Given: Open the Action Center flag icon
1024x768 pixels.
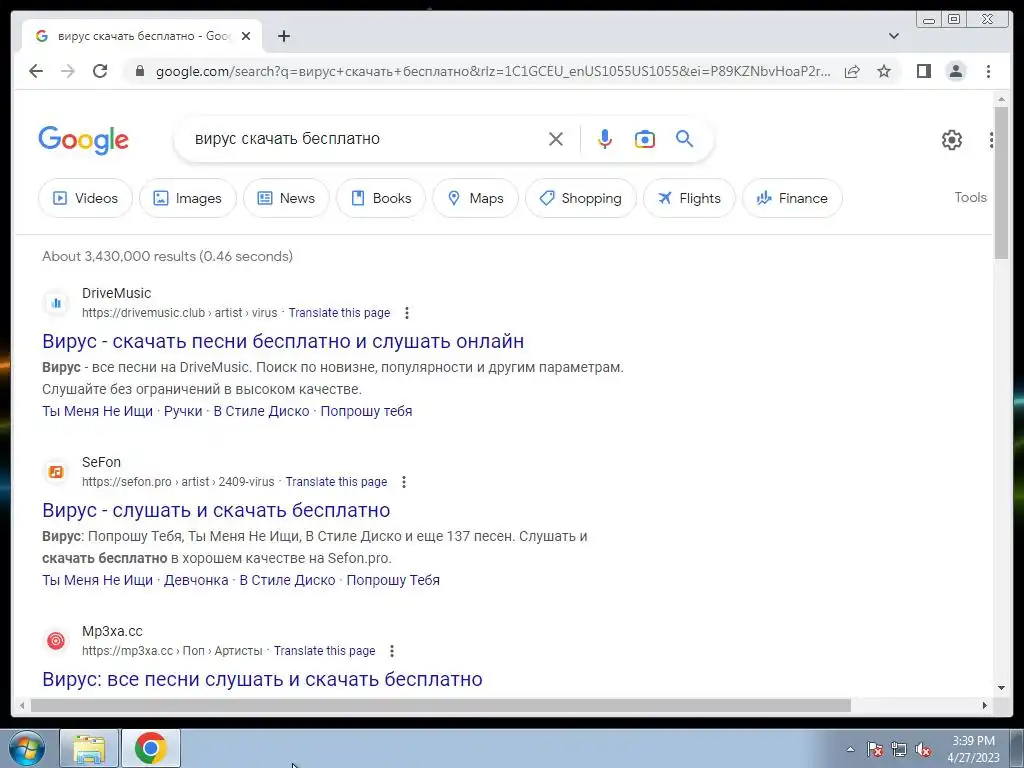Looking at the screenshot, I should pos(875,749).
